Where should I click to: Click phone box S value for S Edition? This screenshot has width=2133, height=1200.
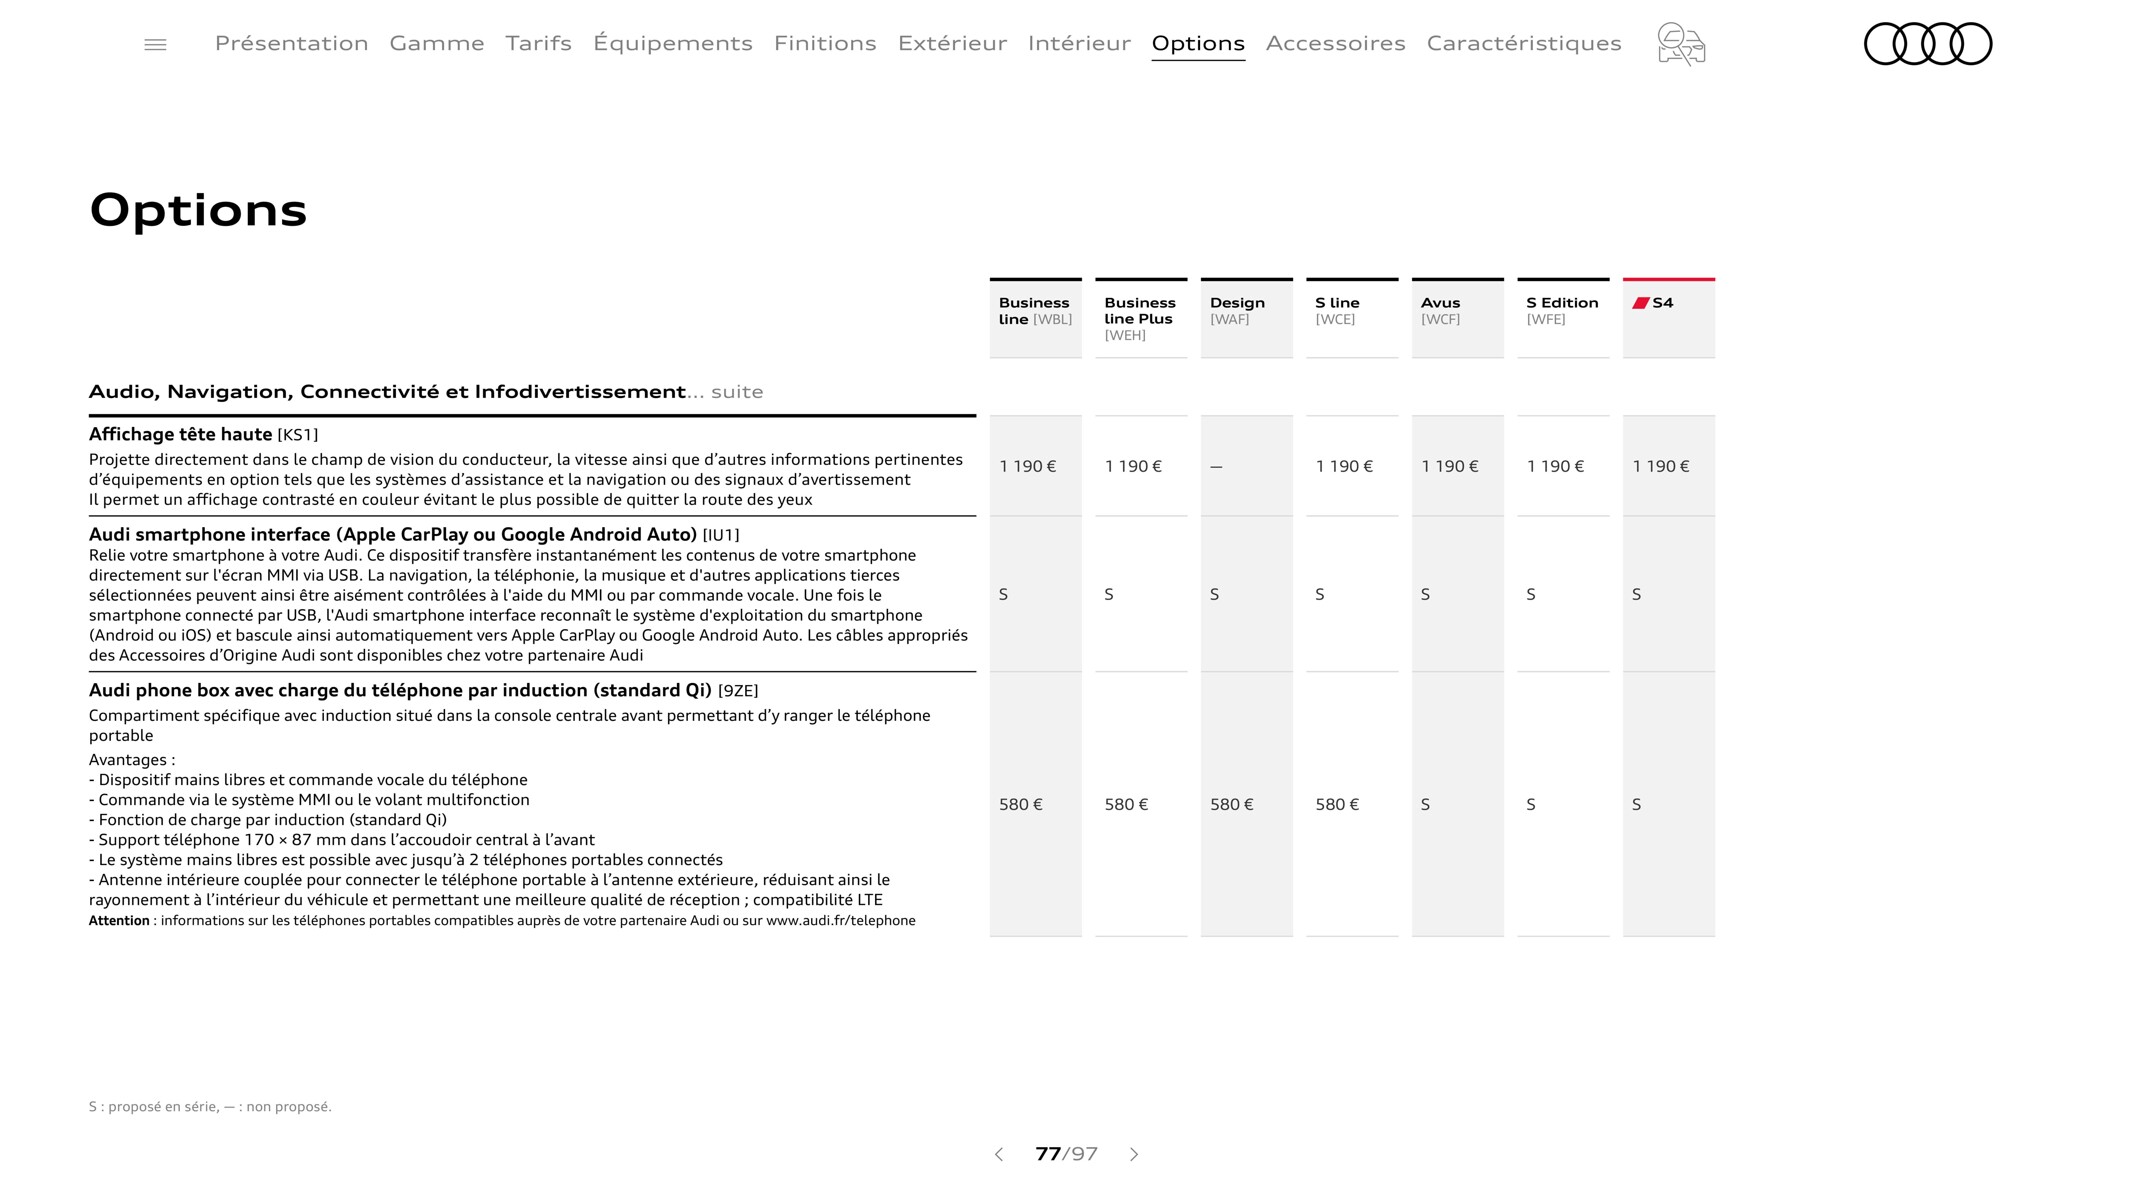pos(1530,804)
